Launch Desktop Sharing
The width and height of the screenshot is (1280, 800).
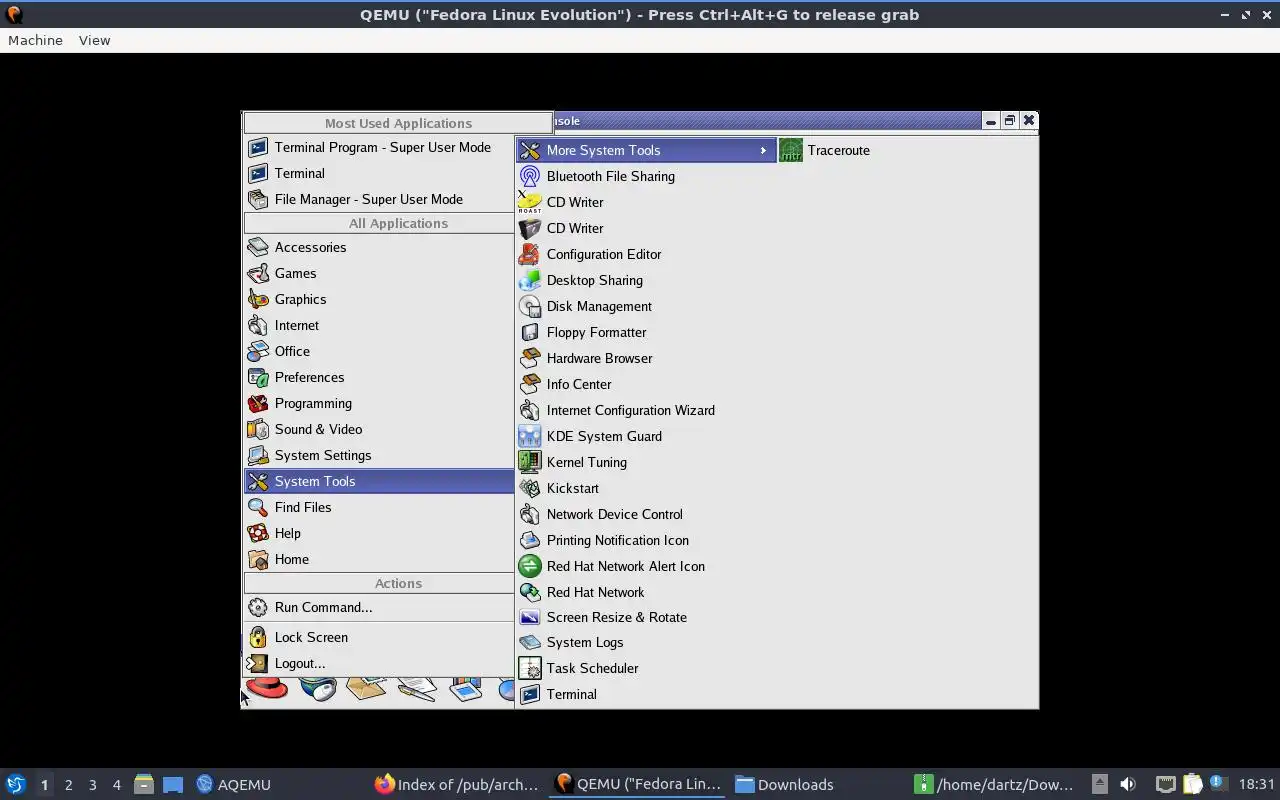(x=646, y=280)
